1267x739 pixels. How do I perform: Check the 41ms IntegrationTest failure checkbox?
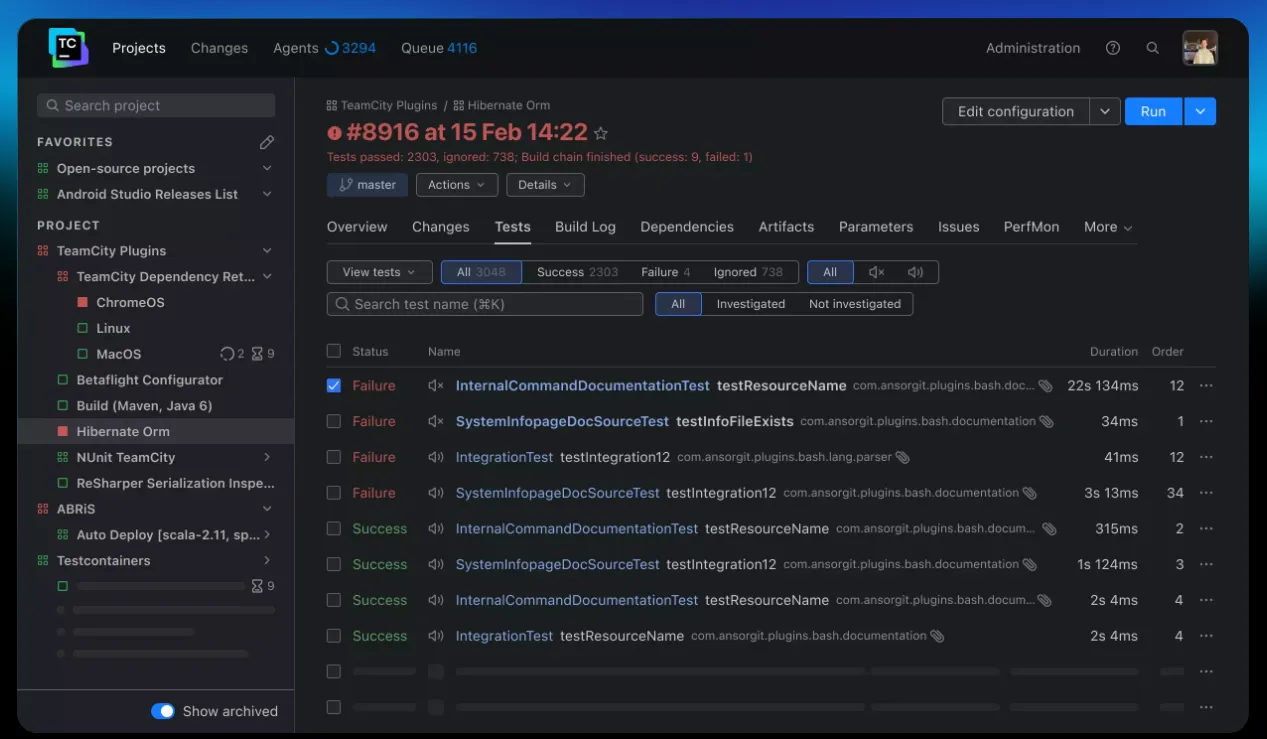pyautogui.click(x=334, y=457)
